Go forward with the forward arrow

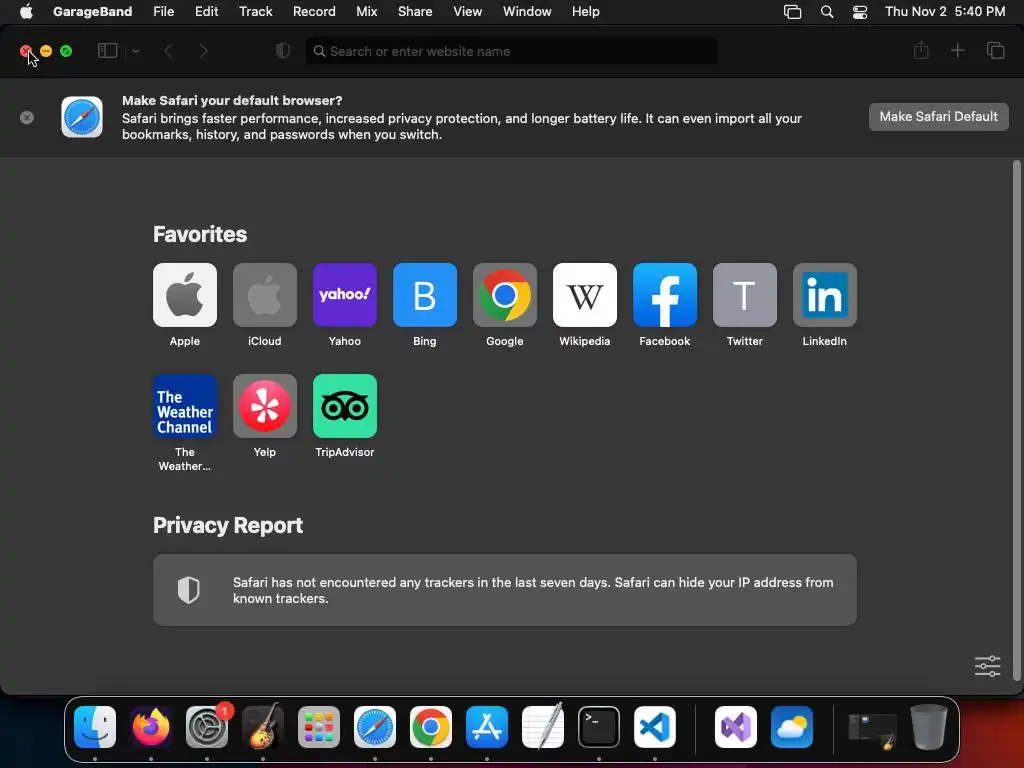pyautogui.click(x=204, y=51)
